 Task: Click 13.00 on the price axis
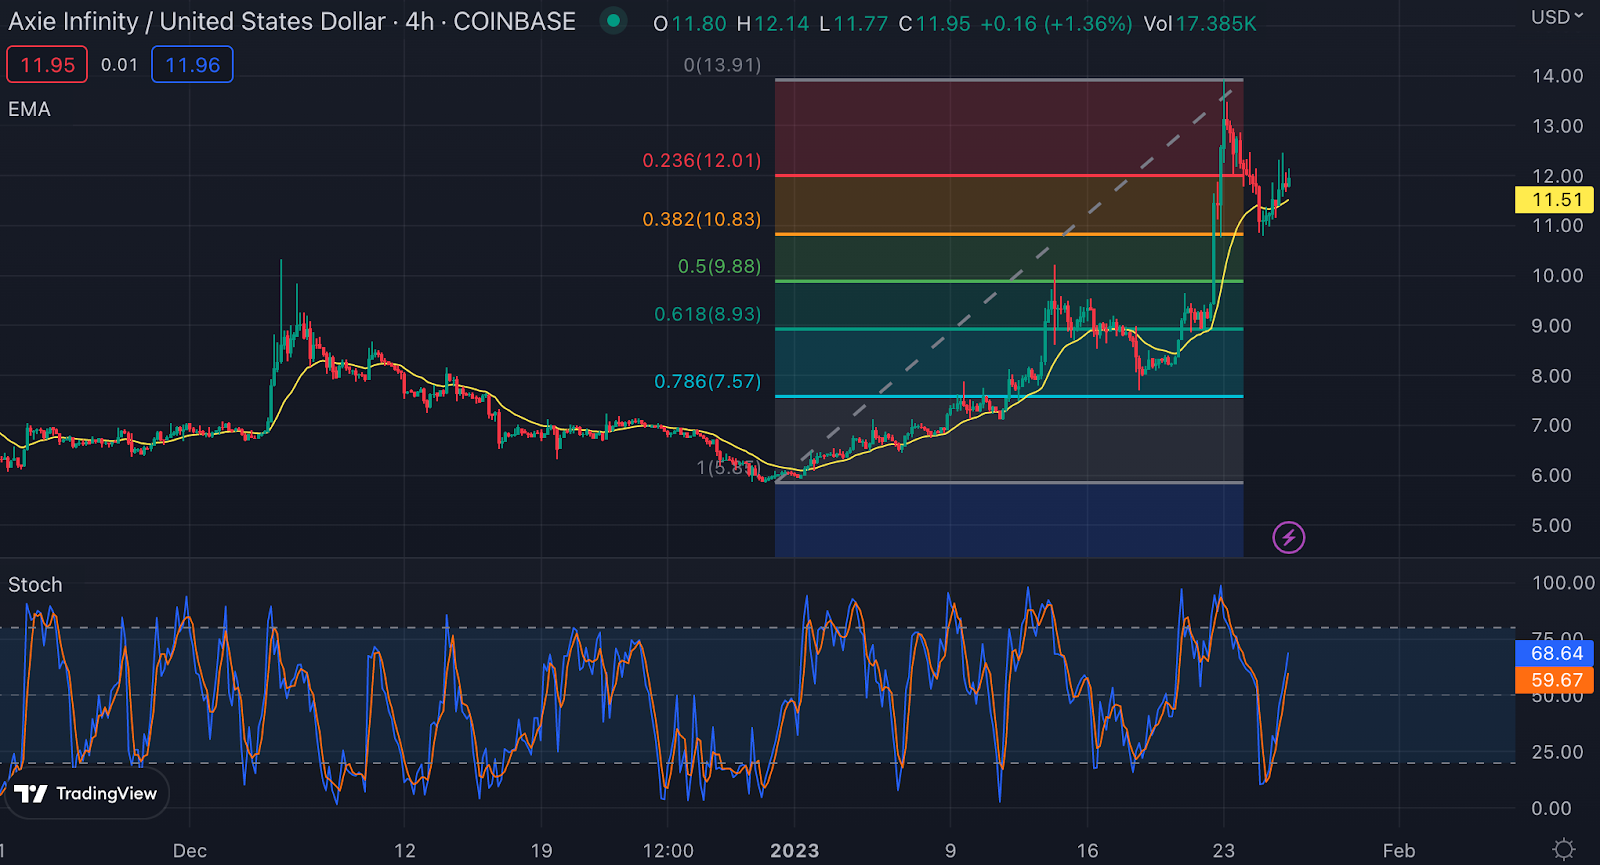(1558, 126)
